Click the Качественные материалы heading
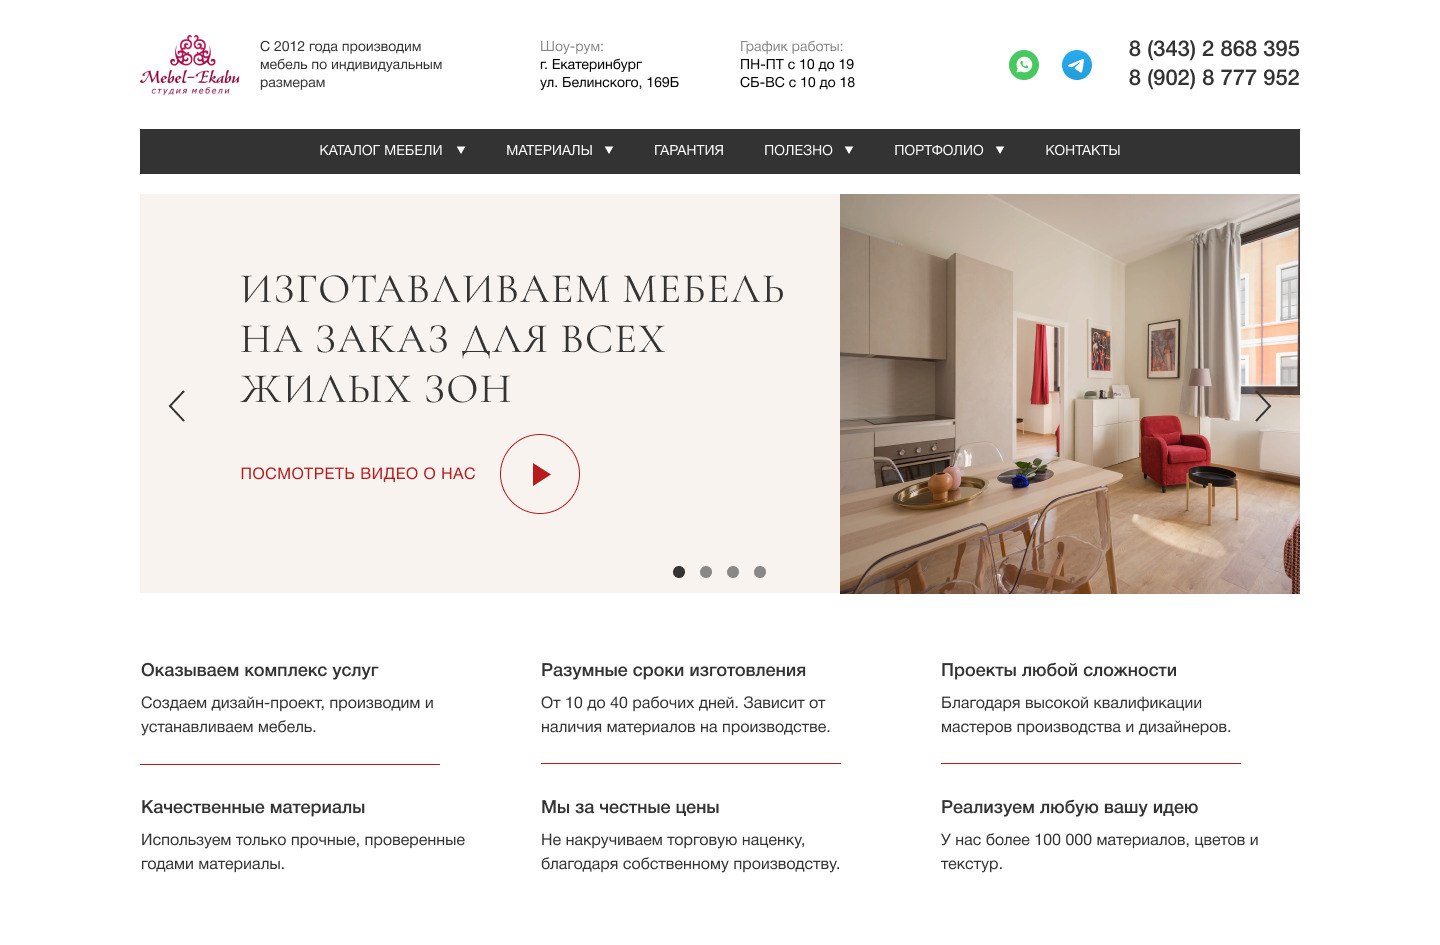The image size is (1440, 945). coord(253,807)
